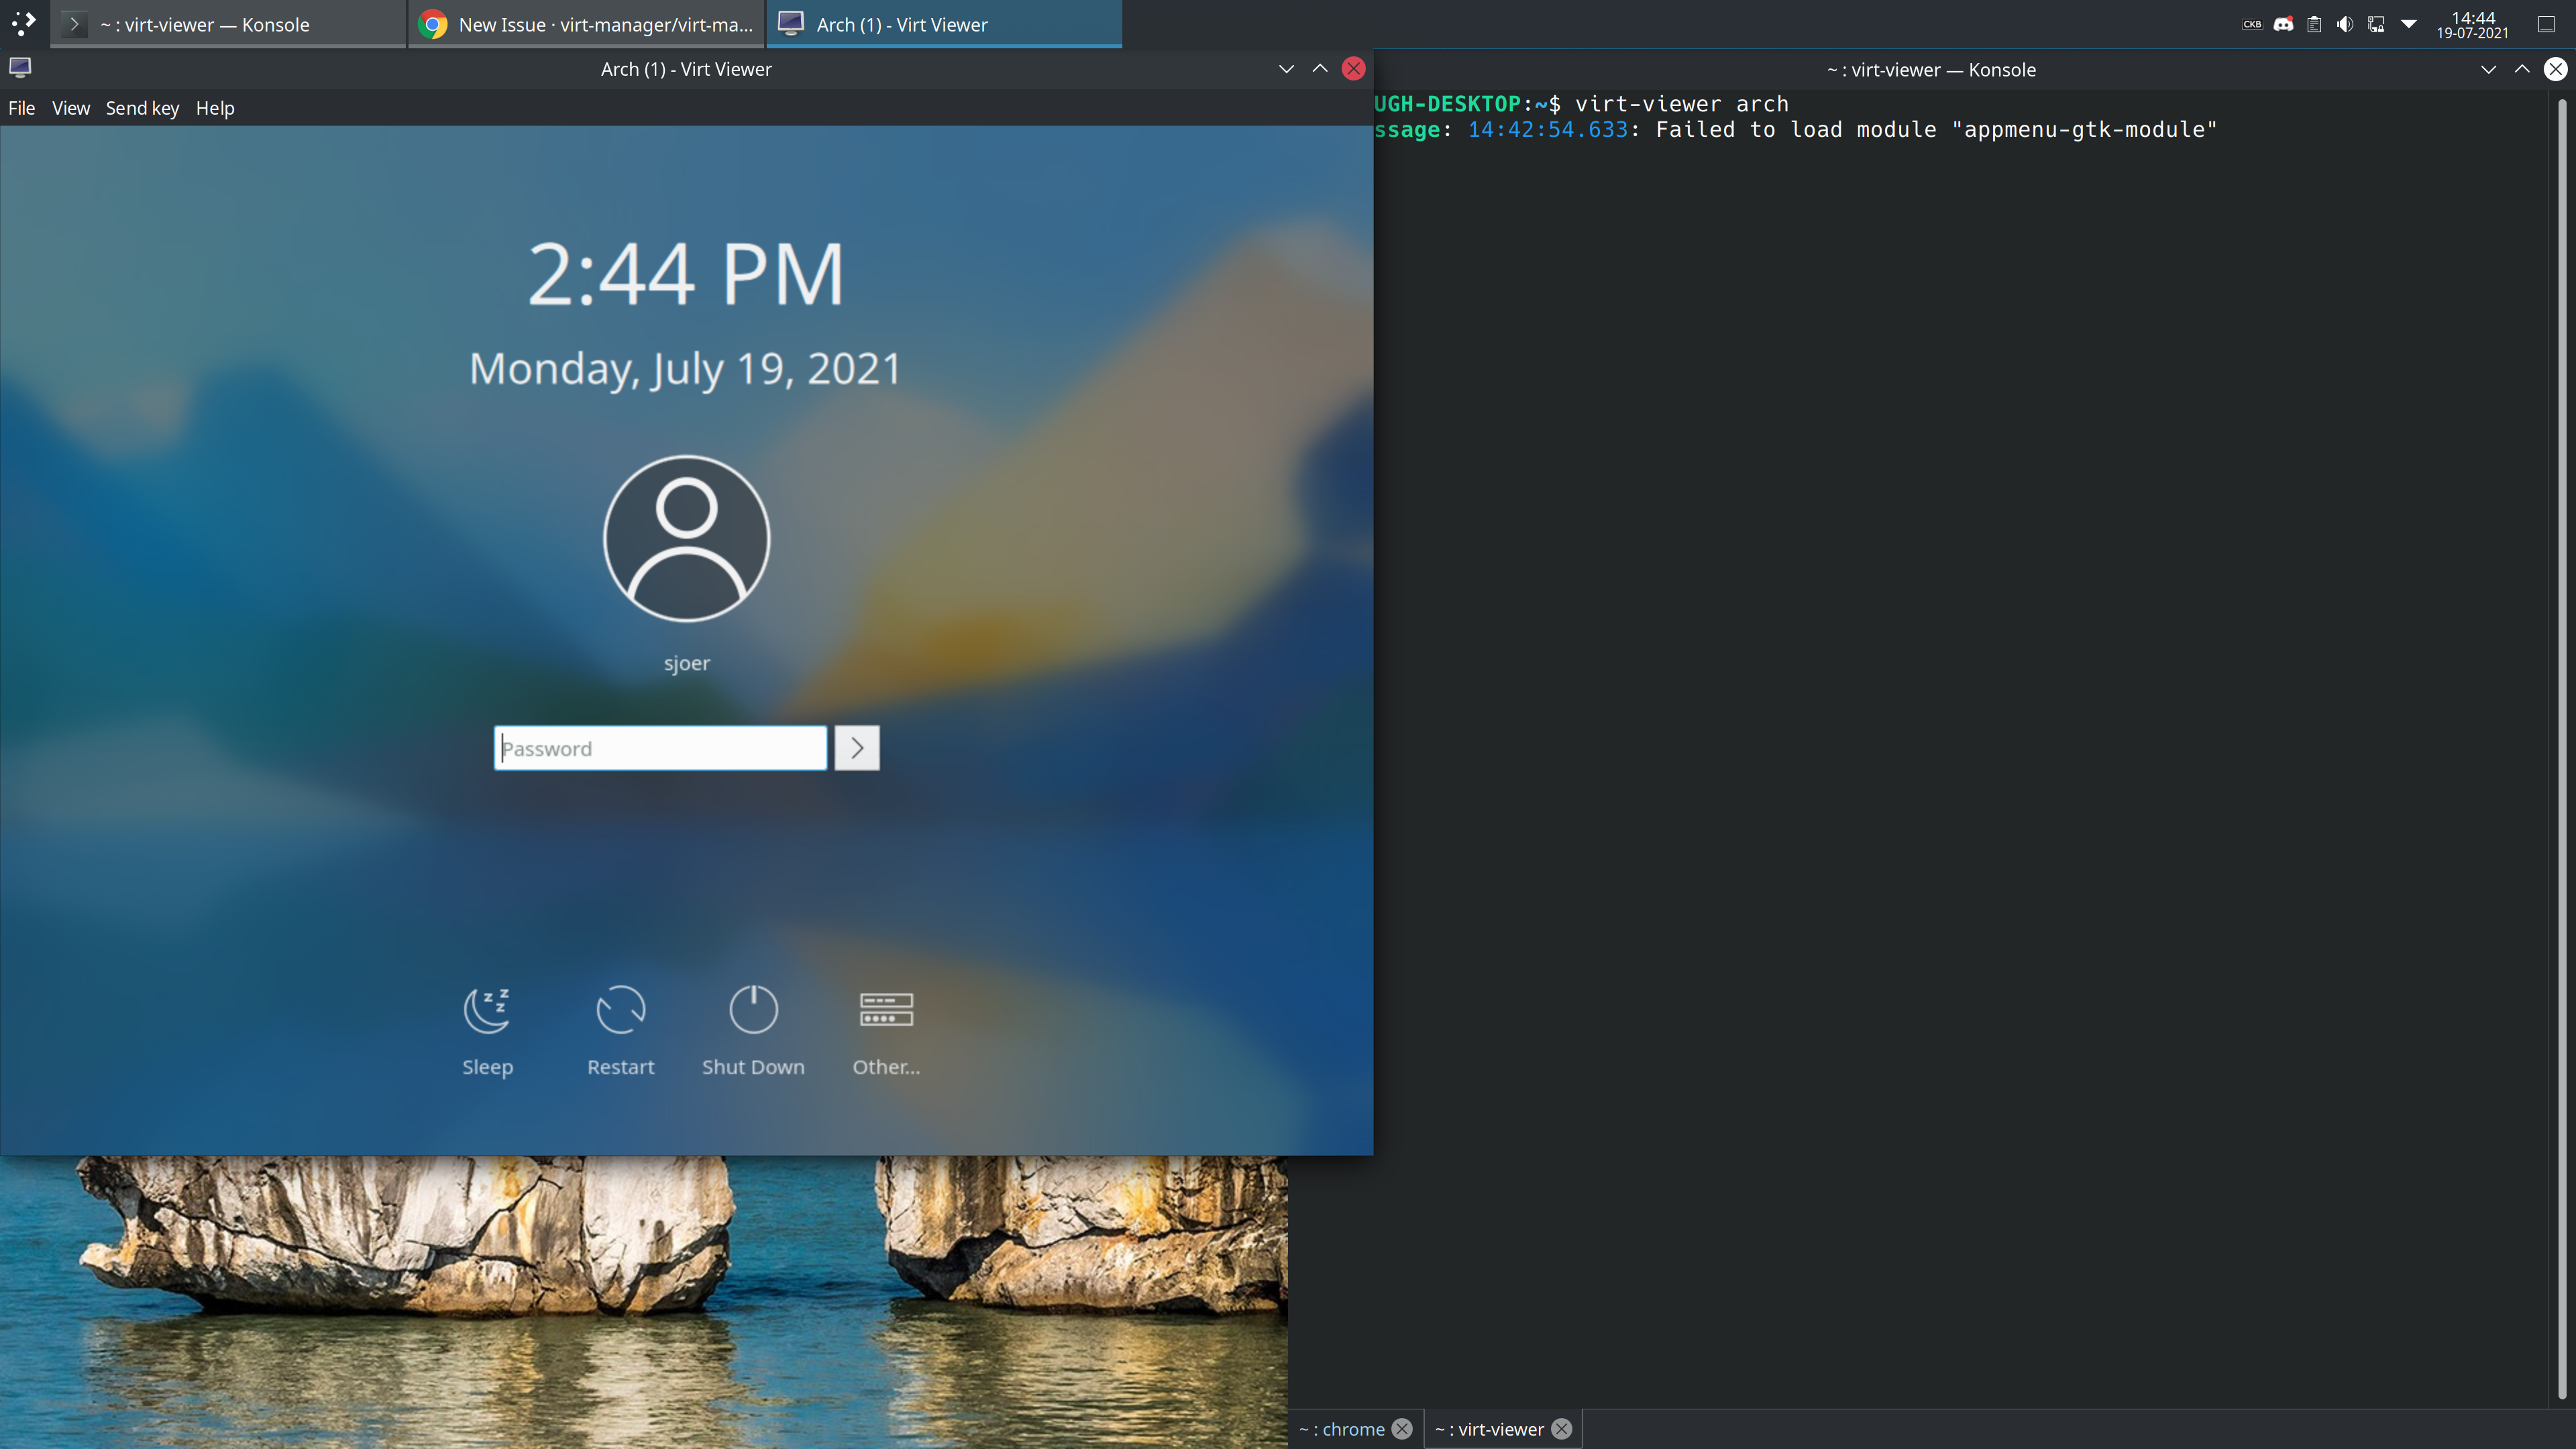Open the Send key menu
This screenshot has height=1449, width=2576.
pyautogui.click(x=142, y=108)
